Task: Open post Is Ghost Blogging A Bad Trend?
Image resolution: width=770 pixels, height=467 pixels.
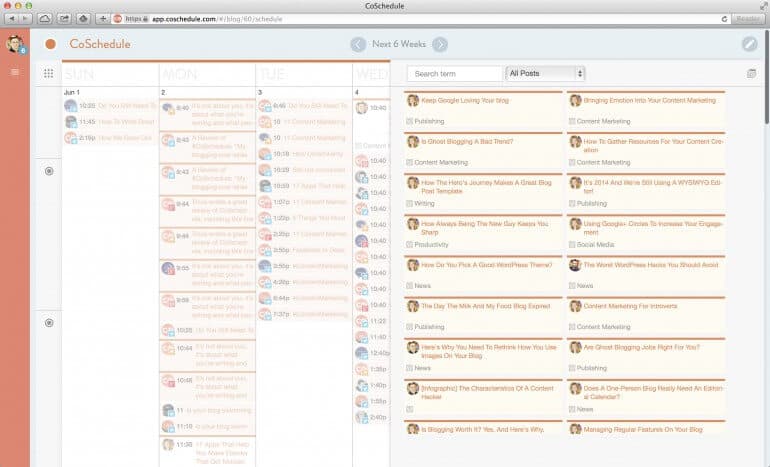Action: (x=467, y=141)
